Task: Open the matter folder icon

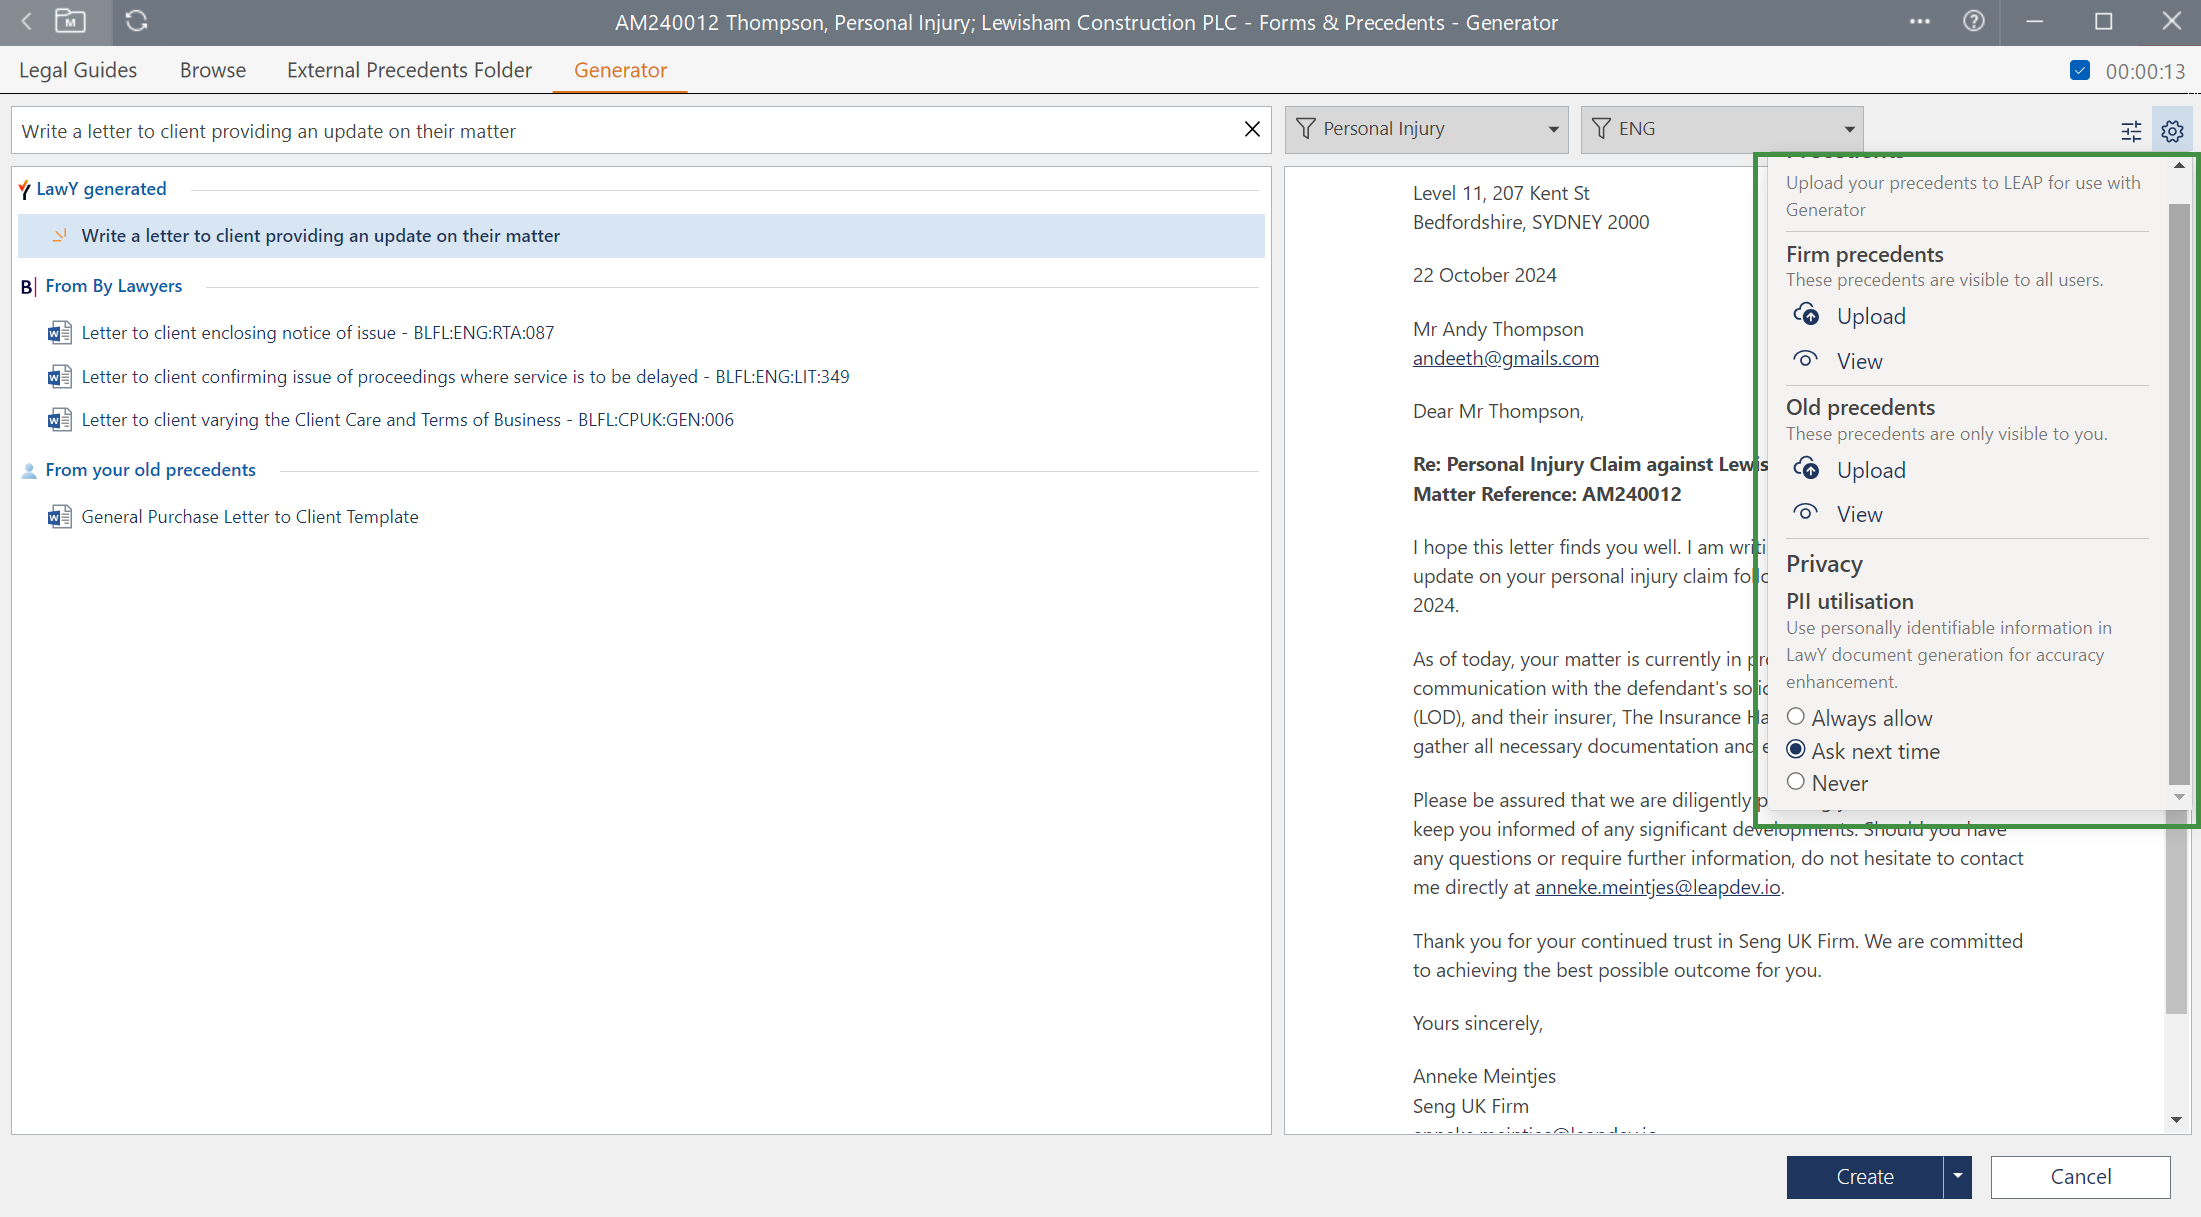Action: click(70, 21)
